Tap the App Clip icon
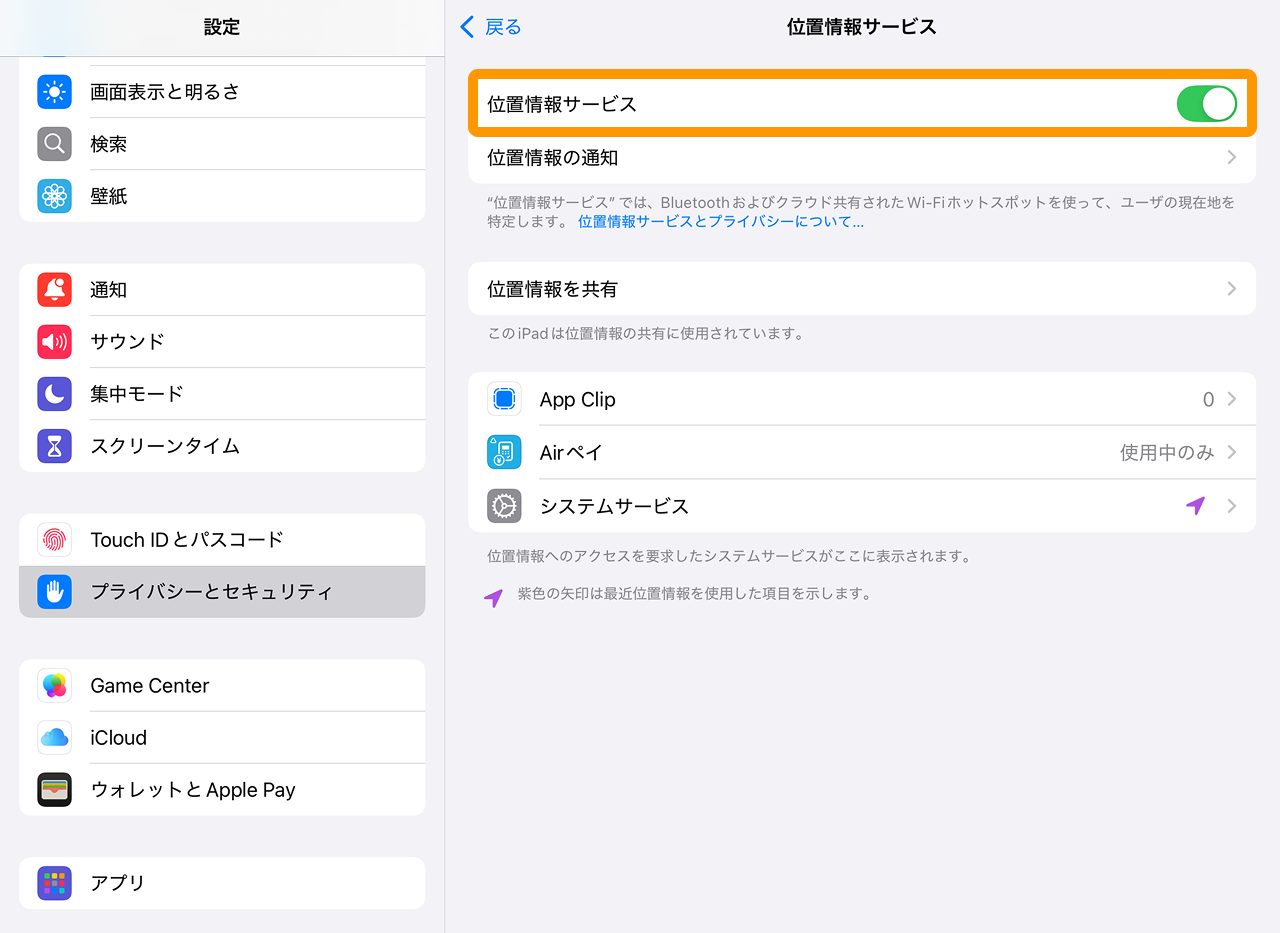Image resolution: width=1280 pixels, height=933 pixels. [504, 400]
